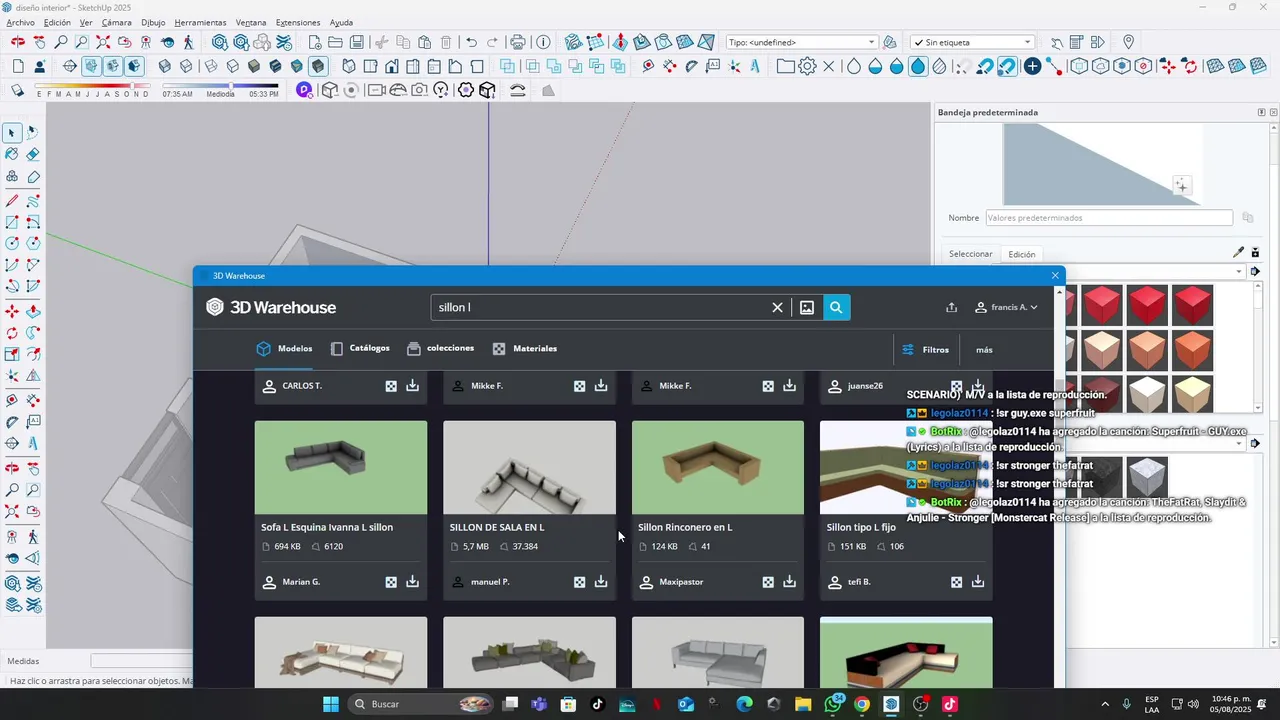
Task: Toggle the highlighted magnet snap tool
Action: click(1006, 66)
